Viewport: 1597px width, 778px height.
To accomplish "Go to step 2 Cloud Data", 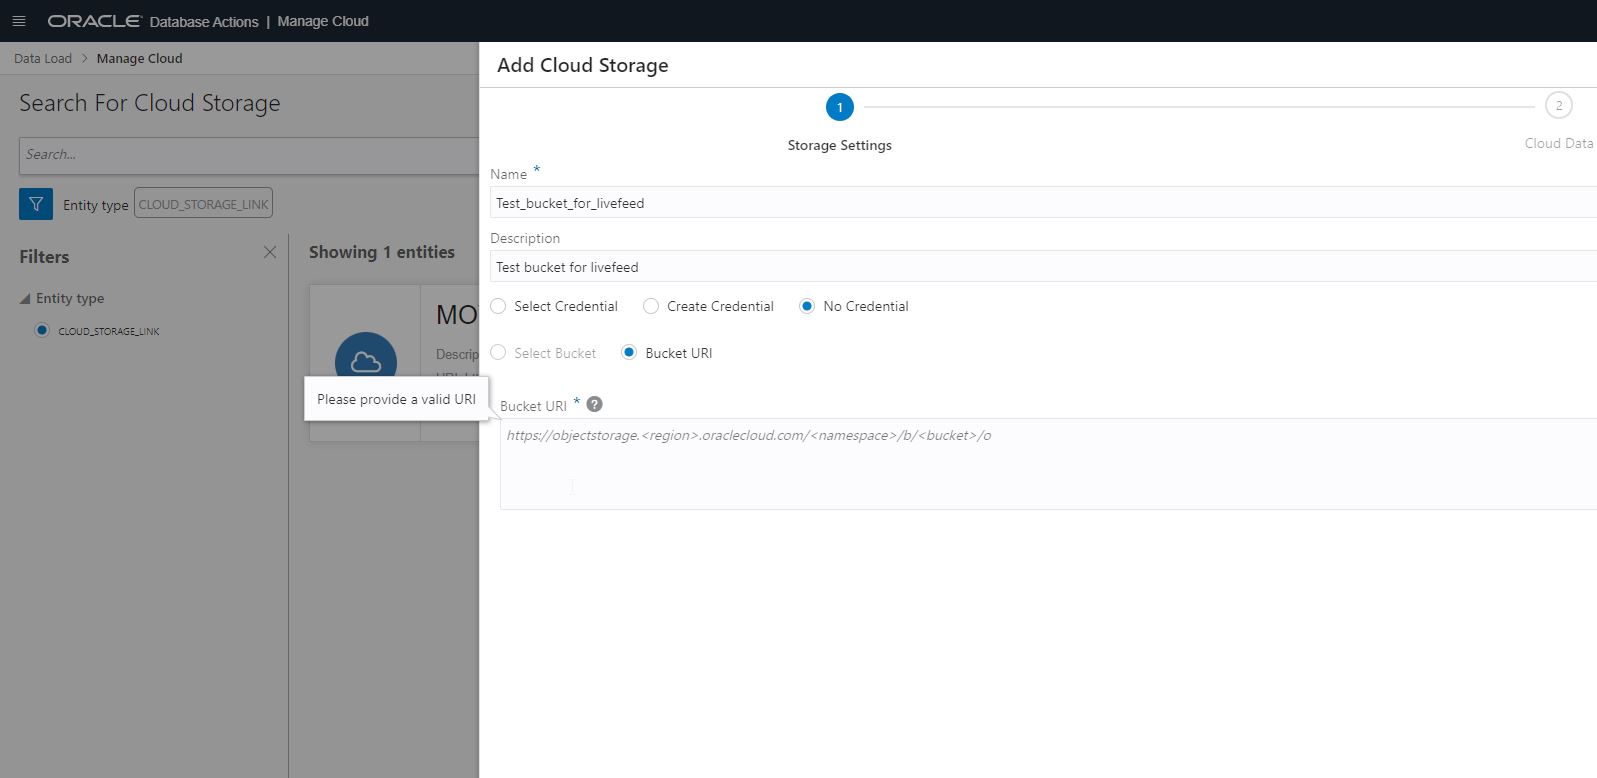I will [1558, 106].
